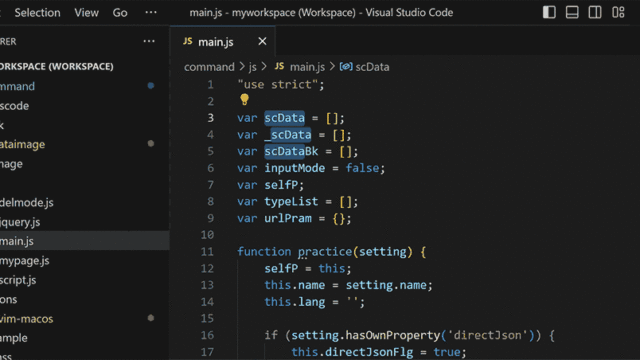Open the .vscode folder entry
The width and height of the screenshot is (640, 360).
tap(14, 106)
